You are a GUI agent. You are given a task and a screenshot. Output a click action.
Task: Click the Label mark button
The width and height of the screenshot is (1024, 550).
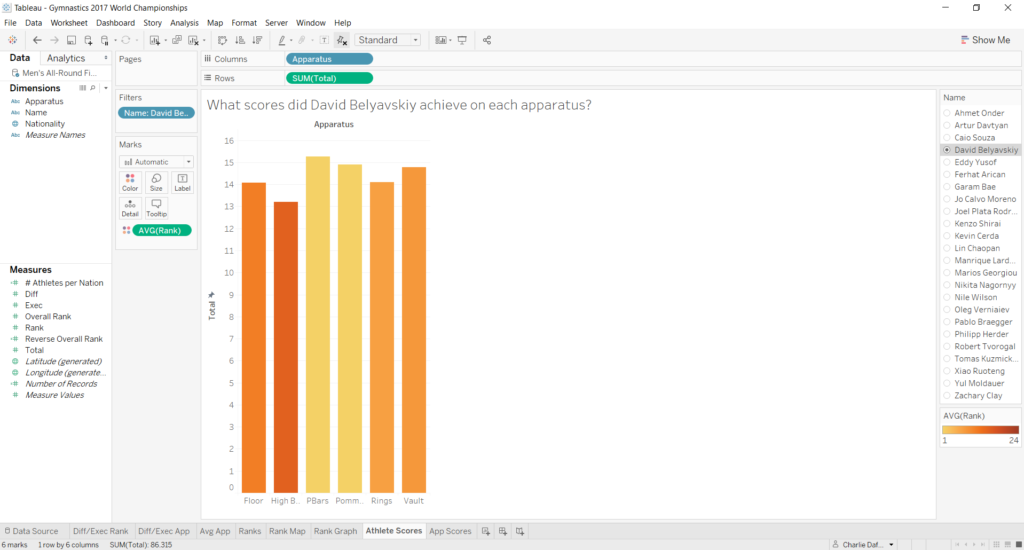pos(182,181)
